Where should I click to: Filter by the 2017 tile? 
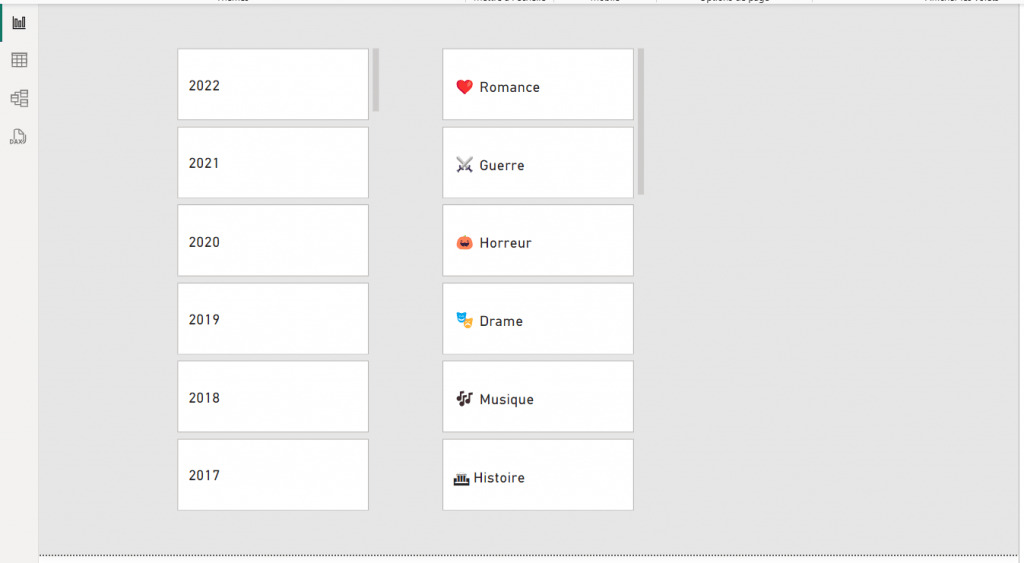[273, 475]
